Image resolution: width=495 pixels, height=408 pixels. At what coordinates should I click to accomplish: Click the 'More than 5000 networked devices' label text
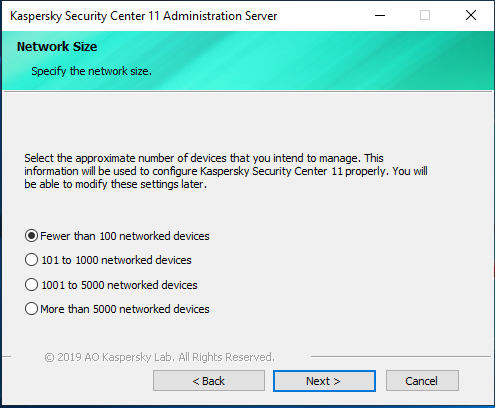point(125,309)
